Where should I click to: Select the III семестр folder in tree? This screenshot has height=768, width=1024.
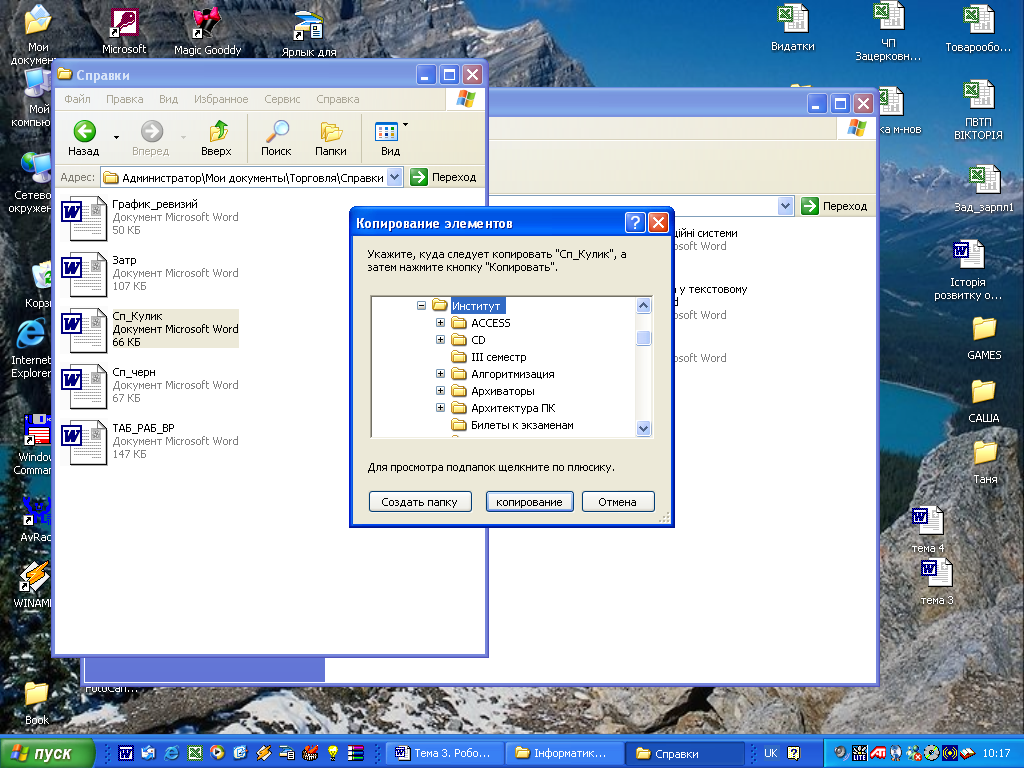(498, 357)
